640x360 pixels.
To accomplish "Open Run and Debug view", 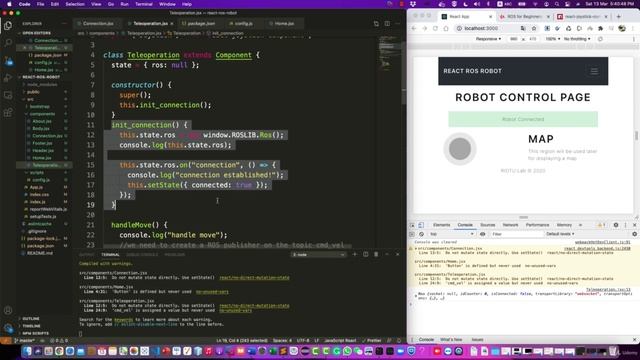I will tap(8, 78).
